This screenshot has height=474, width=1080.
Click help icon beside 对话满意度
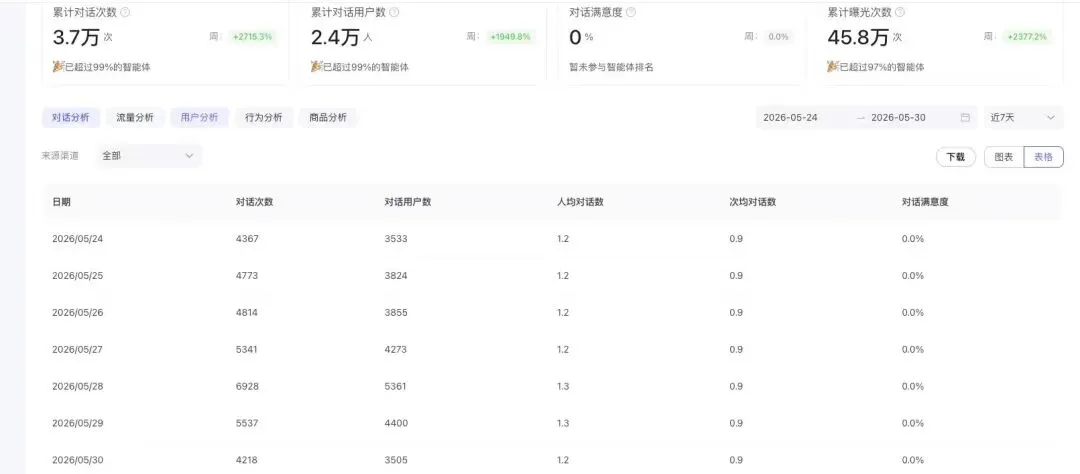pos(631,12)
